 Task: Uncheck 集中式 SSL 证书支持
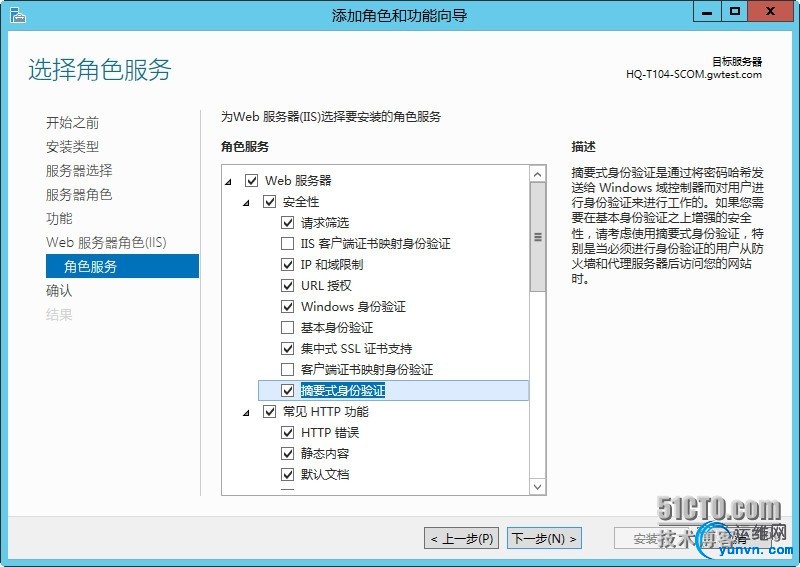288,349
